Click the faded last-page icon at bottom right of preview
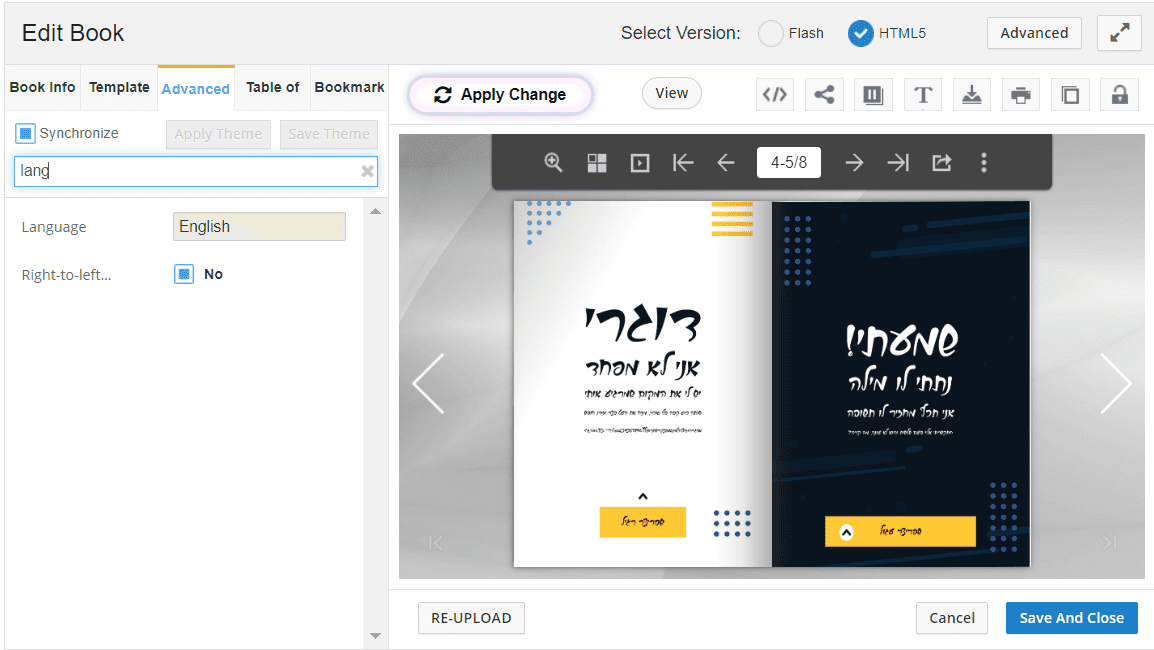The image size is (1154, 650). pyautogui.click(x=1110, y=543)
